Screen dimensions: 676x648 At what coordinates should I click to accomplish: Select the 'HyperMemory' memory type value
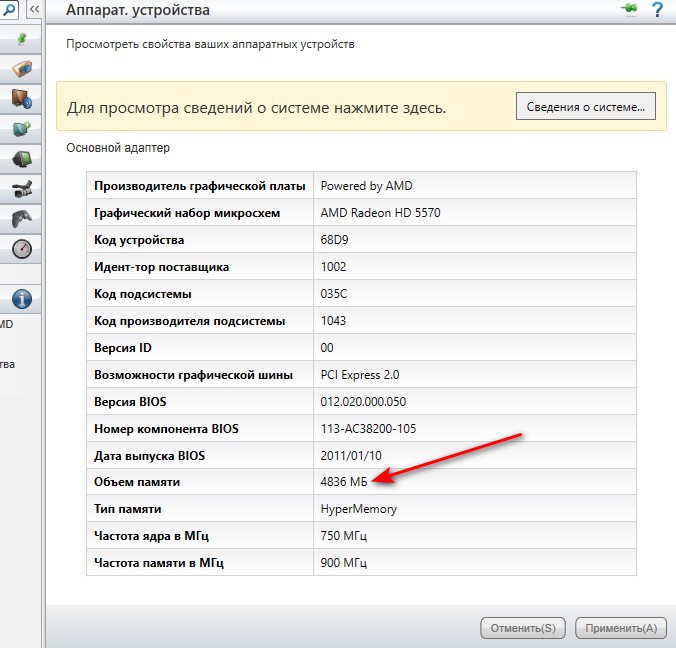tap(359, 509)
